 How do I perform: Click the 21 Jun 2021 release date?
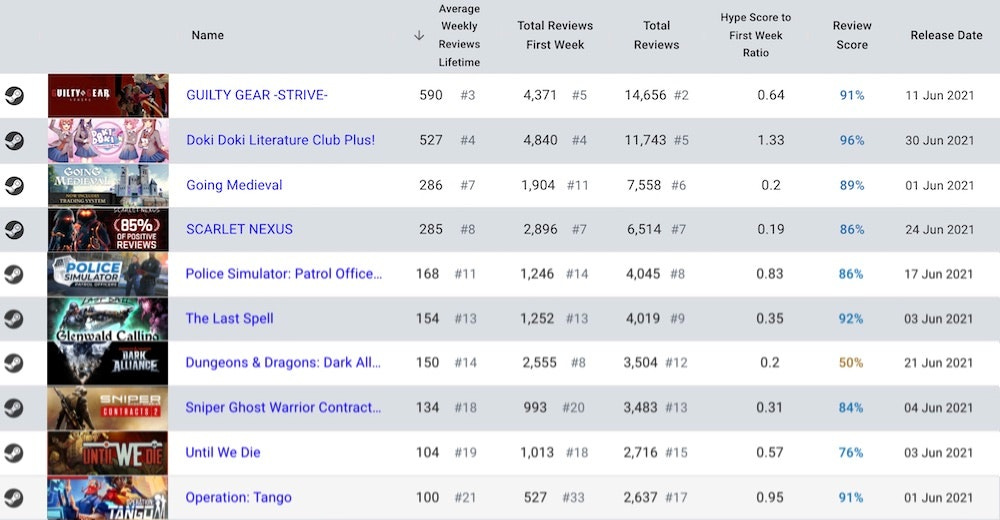[x=938, y=362]
